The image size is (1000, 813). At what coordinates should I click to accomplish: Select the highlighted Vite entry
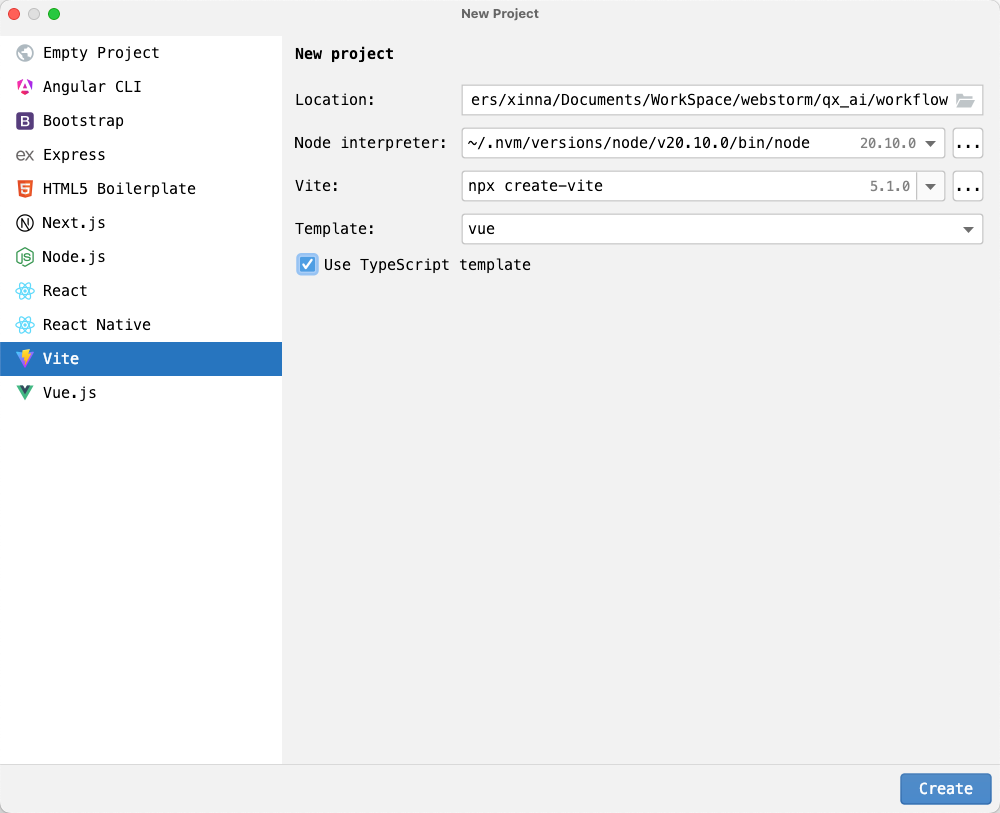[x=141, y=358]
